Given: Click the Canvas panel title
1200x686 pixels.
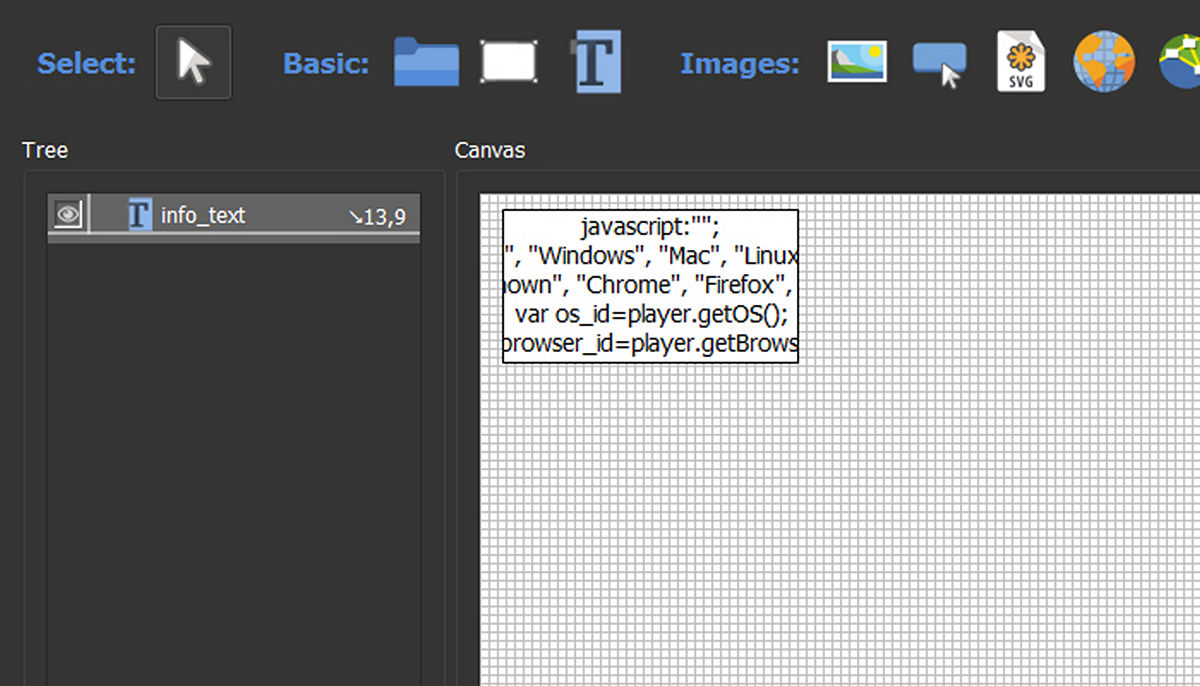Looking at the screenshot, I should click(x=489, y=150).
